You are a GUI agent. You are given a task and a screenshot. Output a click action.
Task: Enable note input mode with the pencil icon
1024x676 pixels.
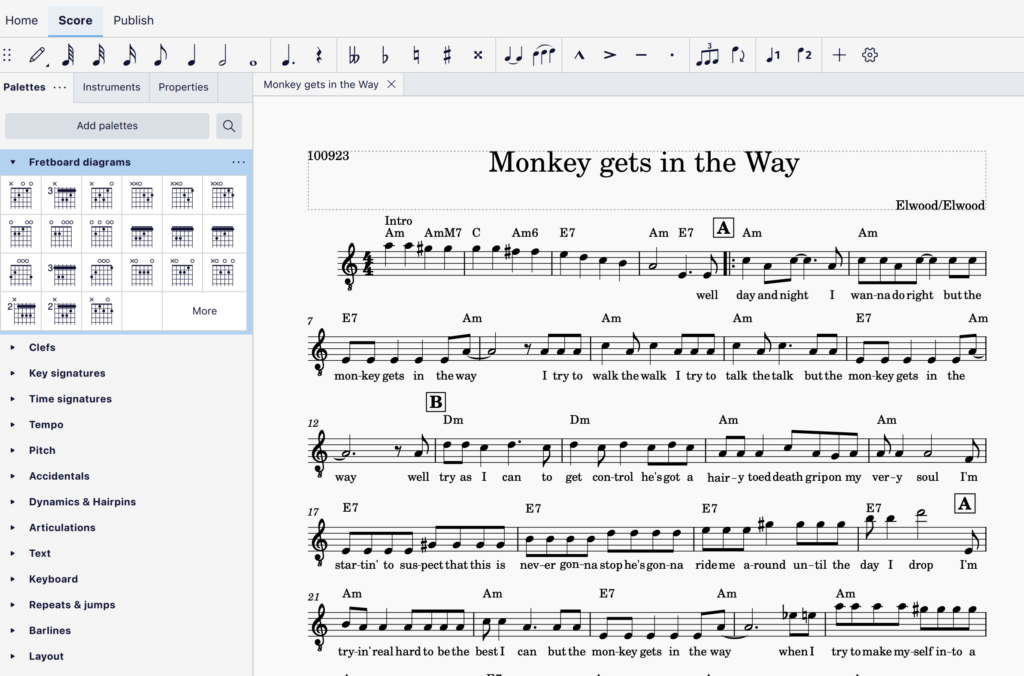(x=39, y=55)
